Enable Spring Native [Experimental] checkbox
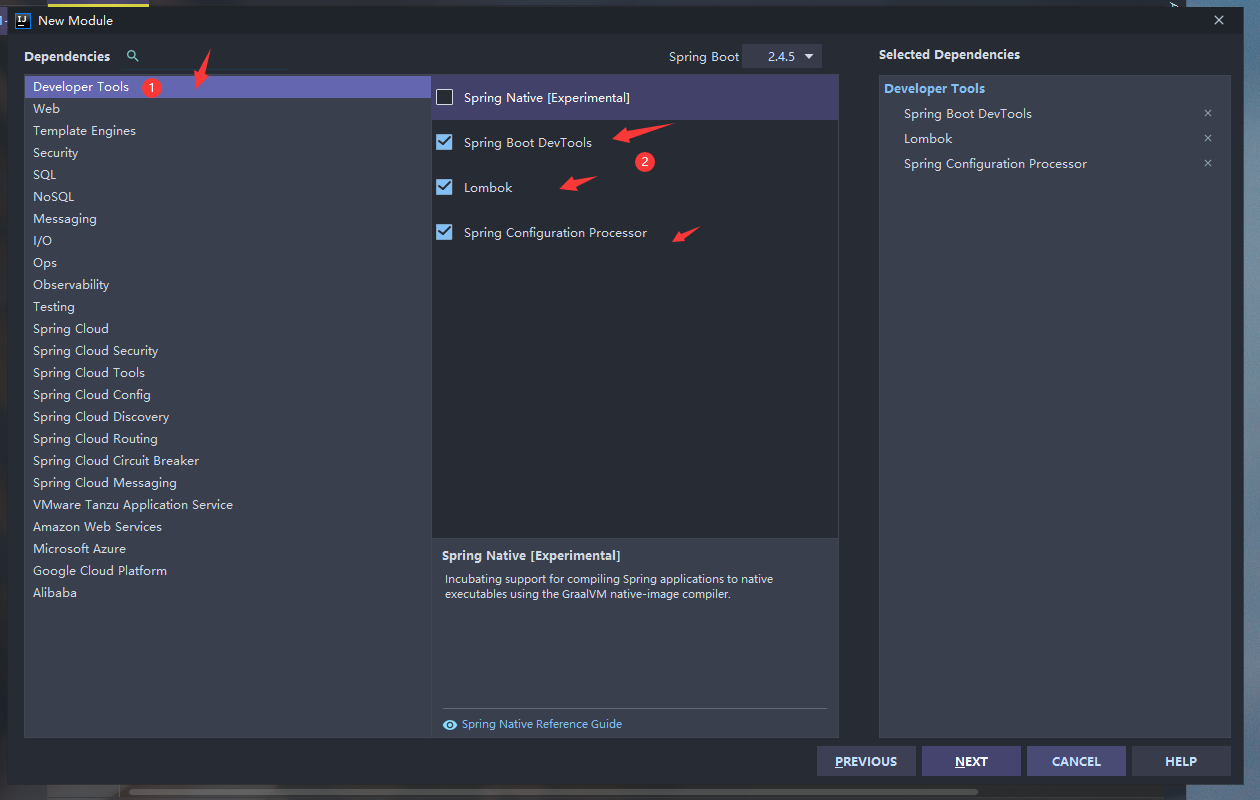The width and height of the screenshot is (1260, 800). (445, 97)
